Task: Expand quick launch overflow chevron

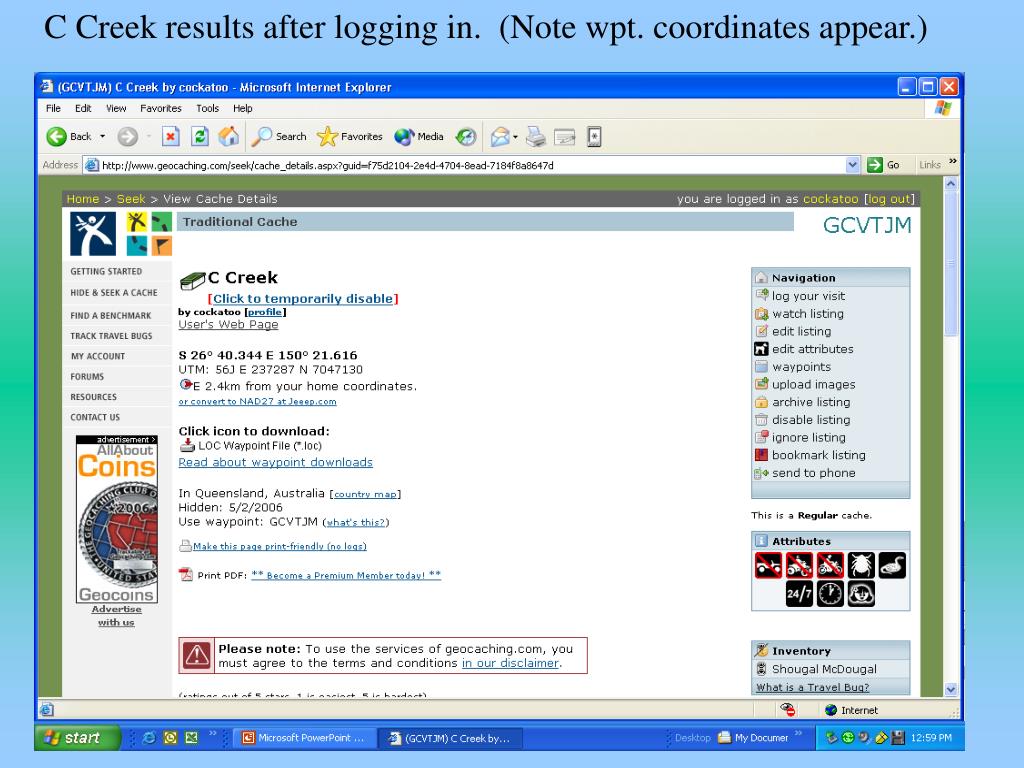Action: (212, 734)
